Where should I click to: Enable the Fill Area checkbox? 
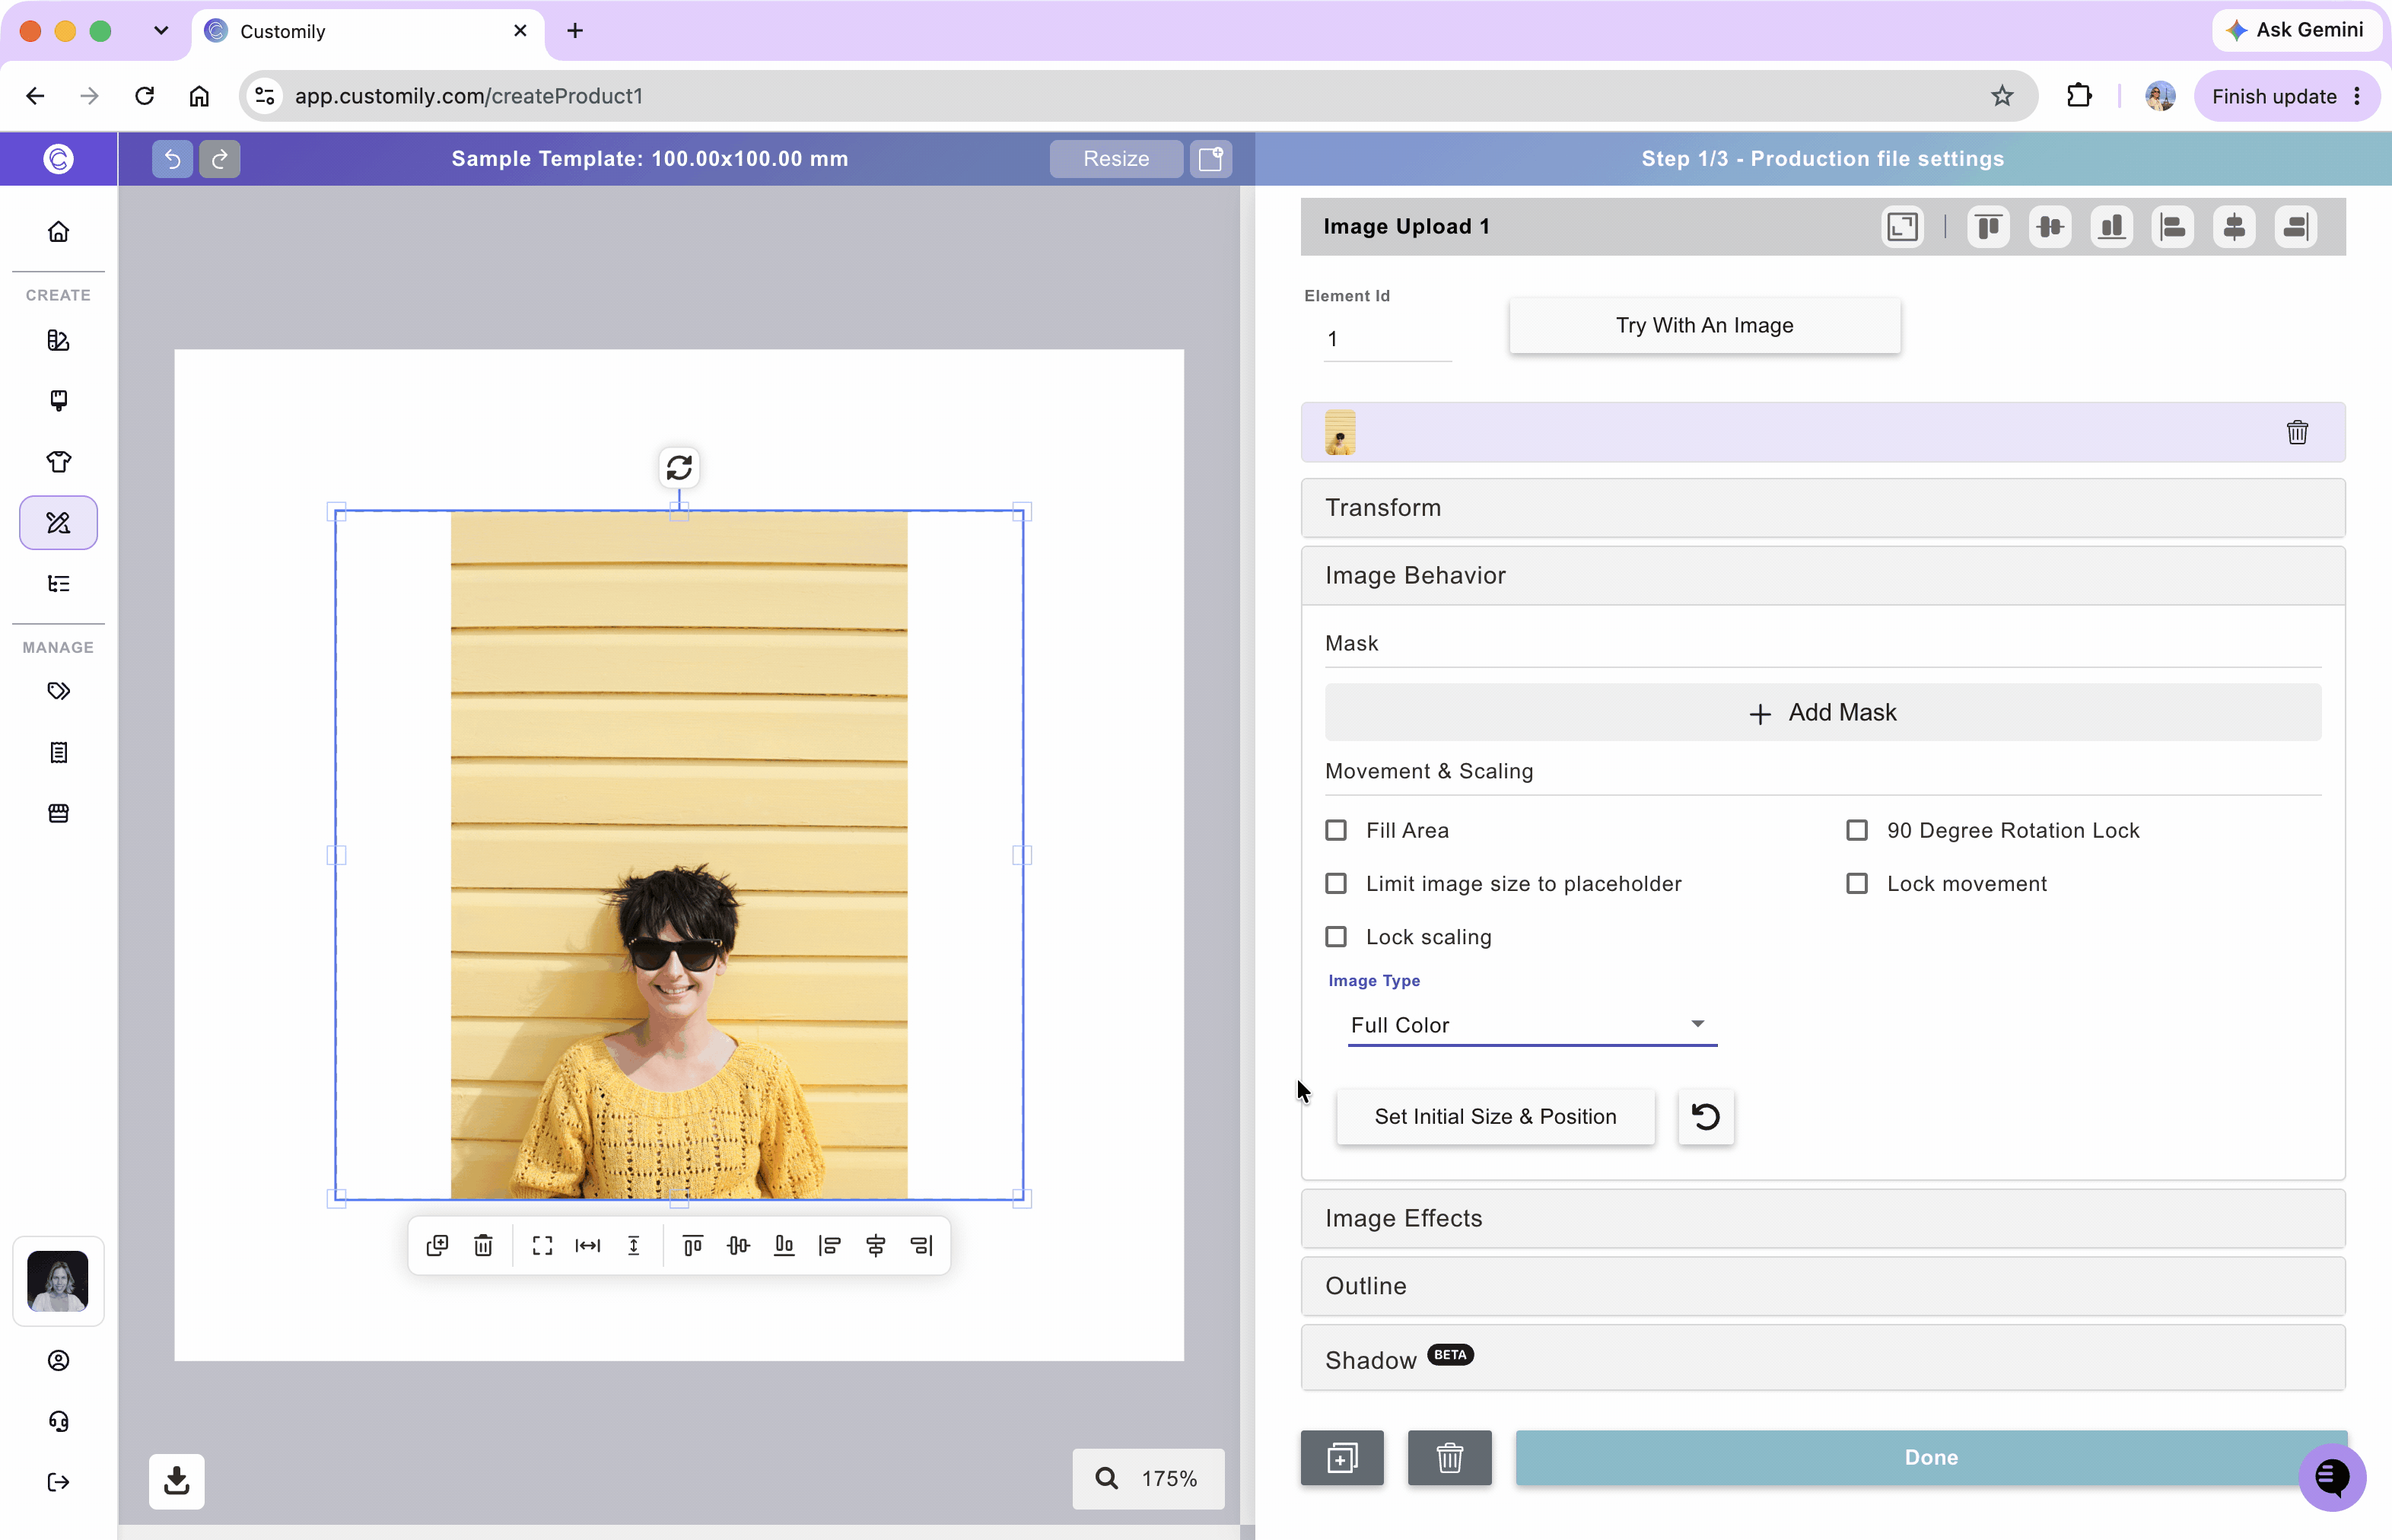tap(1336, 830)
